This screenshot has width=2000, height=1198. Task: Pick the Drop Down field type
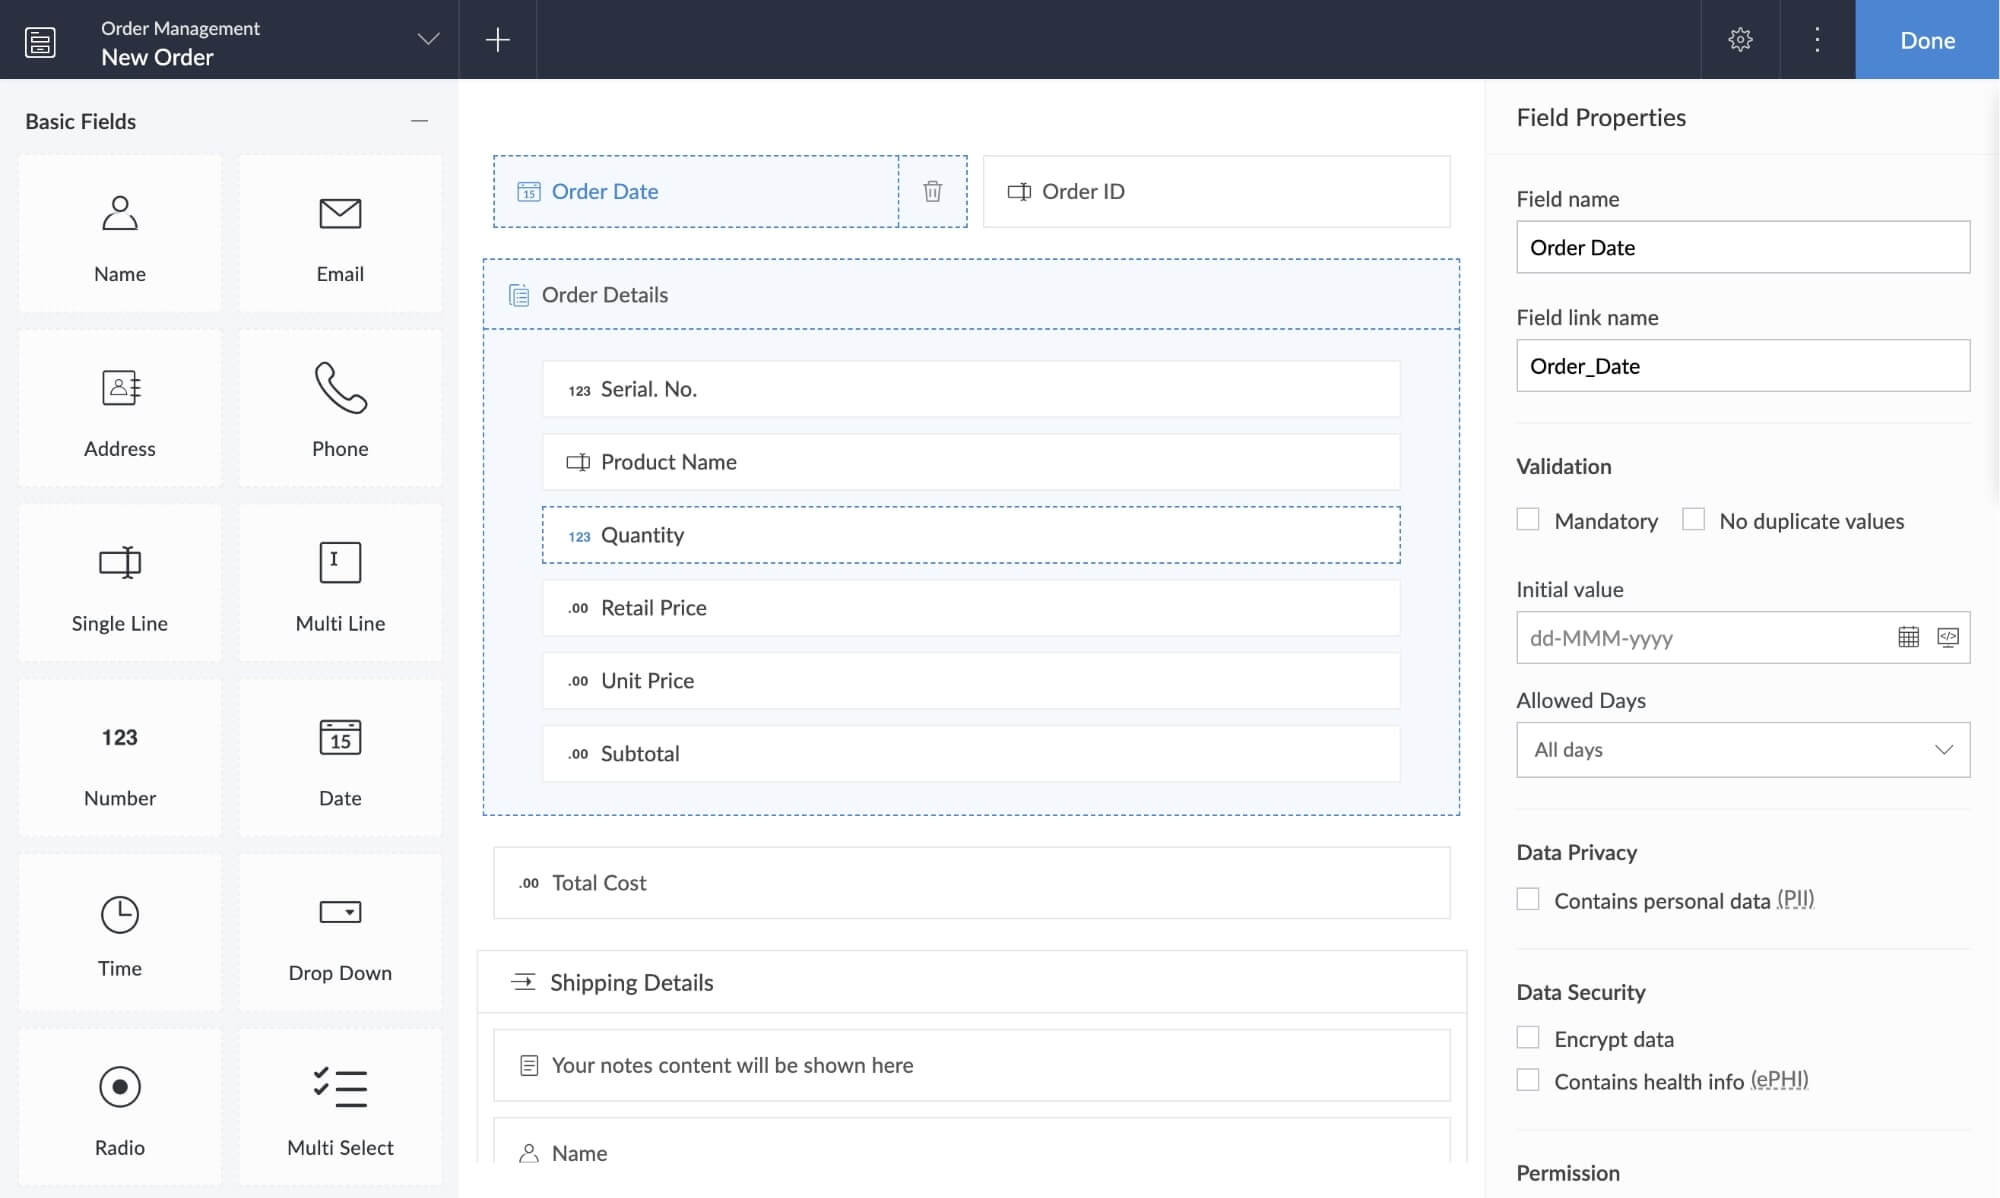point(340,933)
